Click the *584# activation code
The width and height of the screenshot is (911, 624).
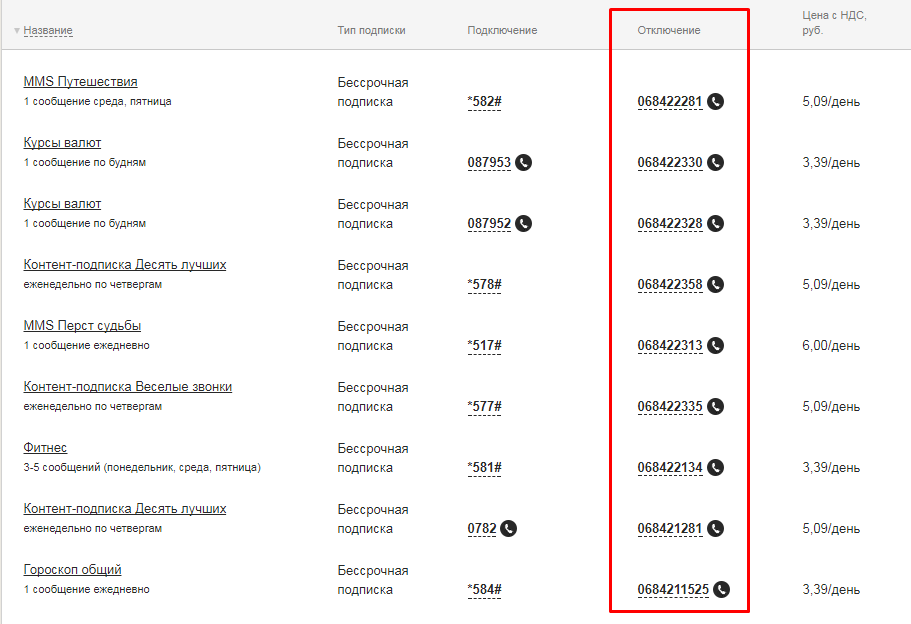(x=484, y=589)
